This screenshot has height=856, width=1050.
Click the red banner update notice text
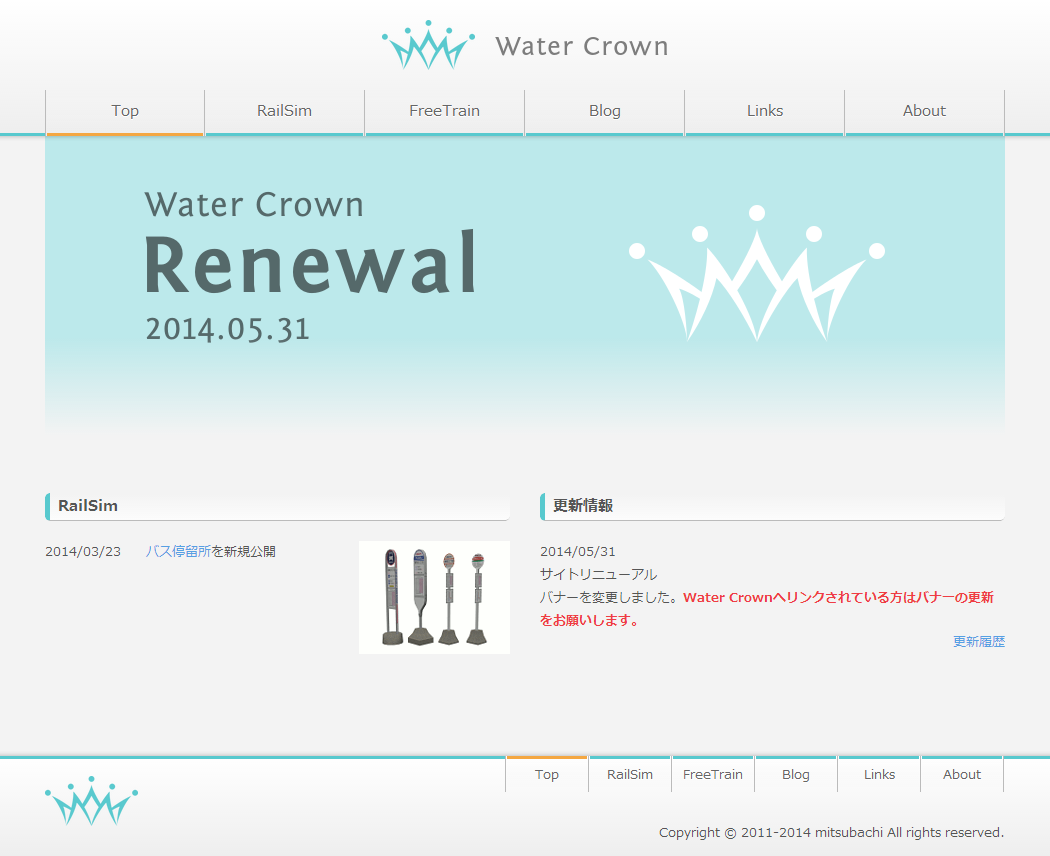tap(767, 609)
